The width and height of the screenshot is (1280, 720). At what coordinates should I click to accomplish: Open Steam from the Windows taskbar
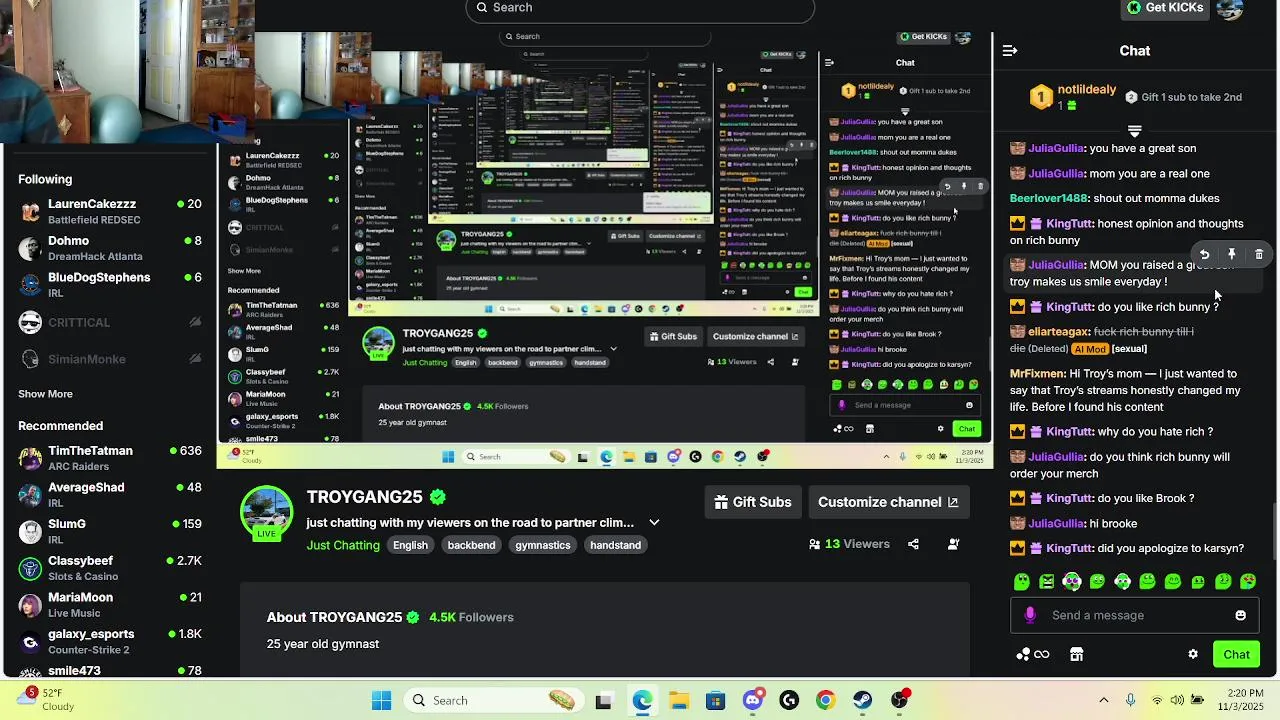pos(862,700)
